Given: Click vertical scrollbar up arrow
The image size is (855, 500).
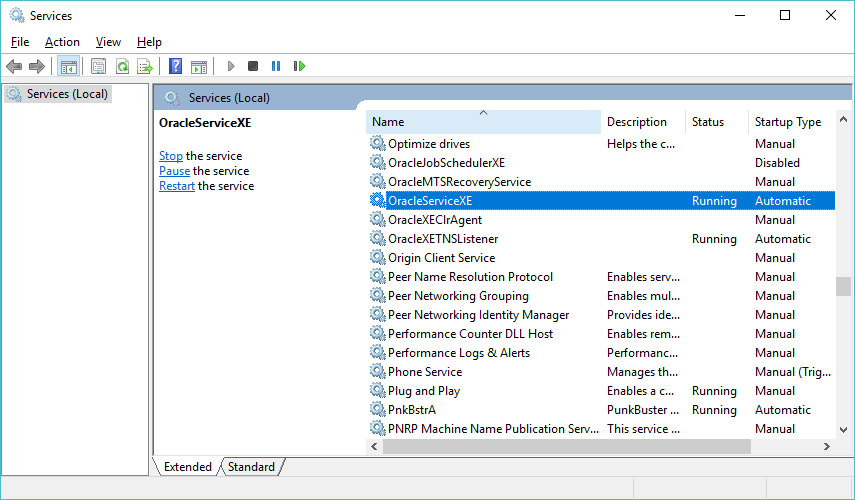Looking at the screenshot, I should coord(844,119).
